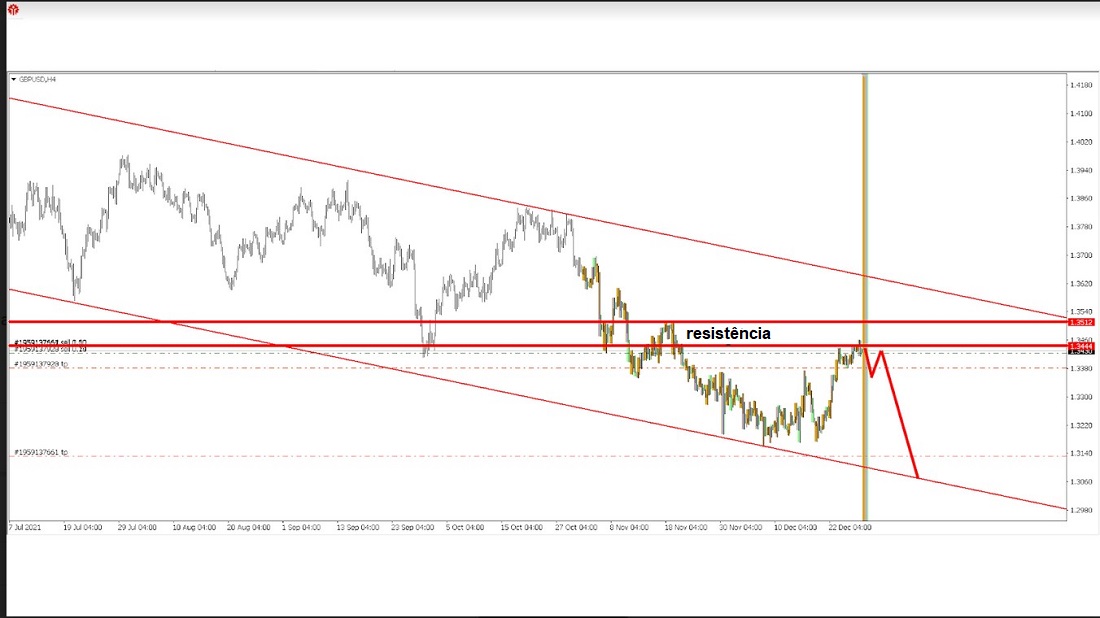This screenshot has width=1100, height=618.
Task: Click the '23 Sep 04:00' time axis label
Action: click(412, 527)
